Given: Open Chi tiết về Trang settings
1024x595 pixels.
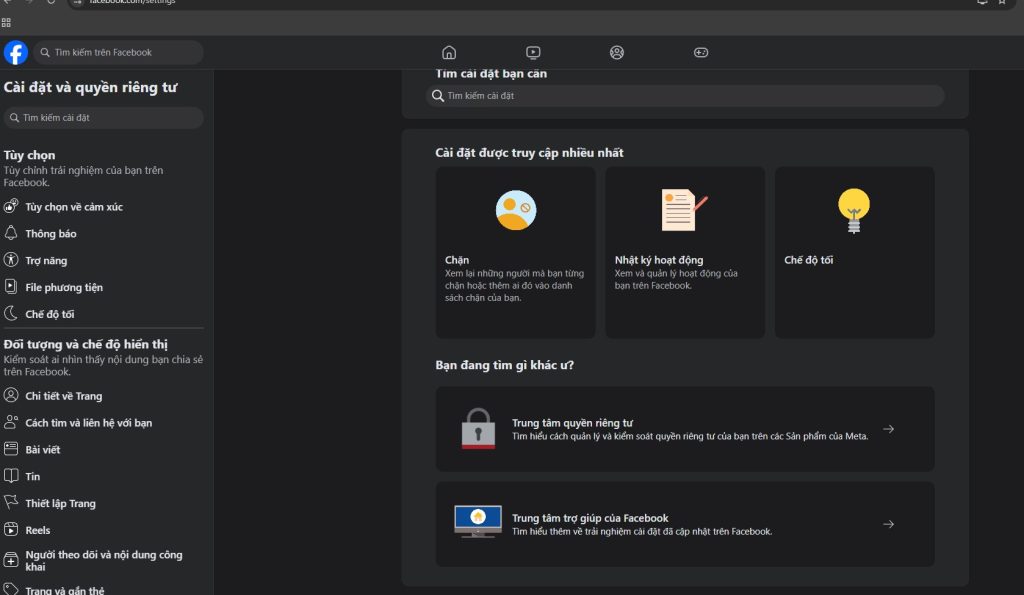Looking at the screenshot, I should (64, 396).
